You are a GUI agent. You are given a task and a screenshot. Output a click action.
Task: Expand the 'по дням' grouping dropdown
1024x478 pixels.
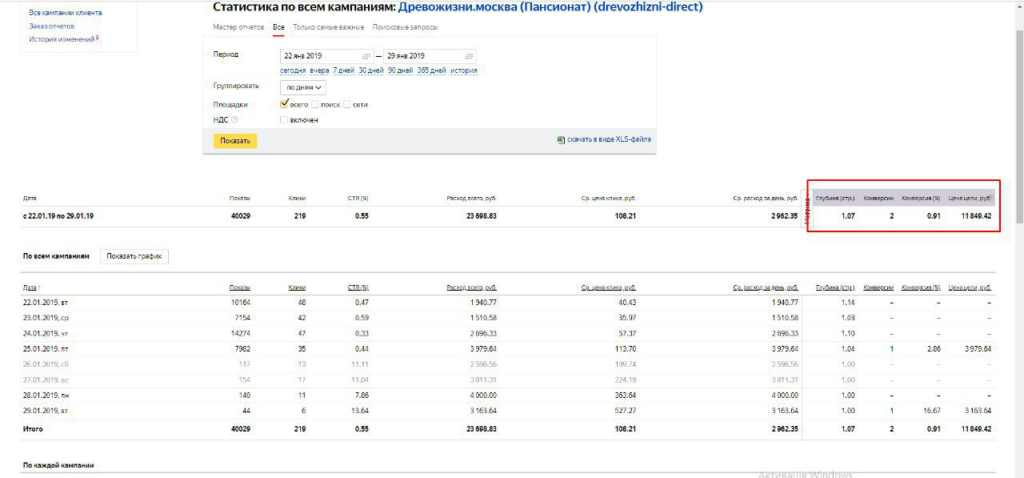click(x=305, y=87)
